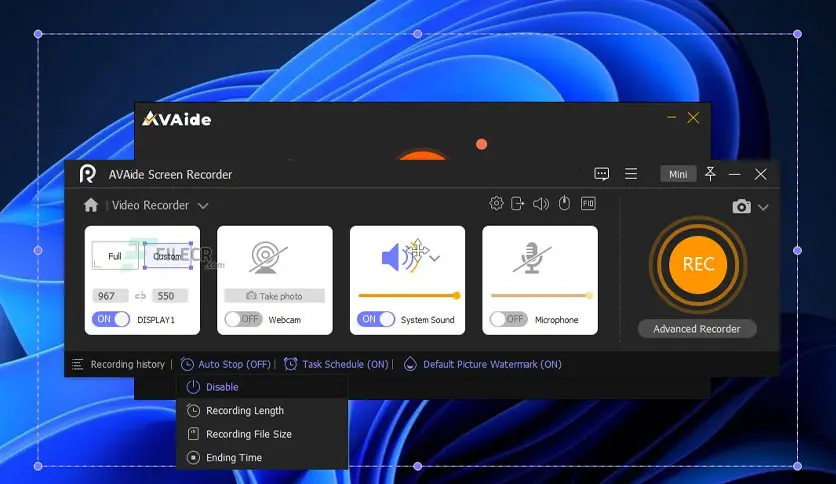The image size is (836, 484).
Task: Open the feedback chat bubble icon
Action: (x=601, y=174)
